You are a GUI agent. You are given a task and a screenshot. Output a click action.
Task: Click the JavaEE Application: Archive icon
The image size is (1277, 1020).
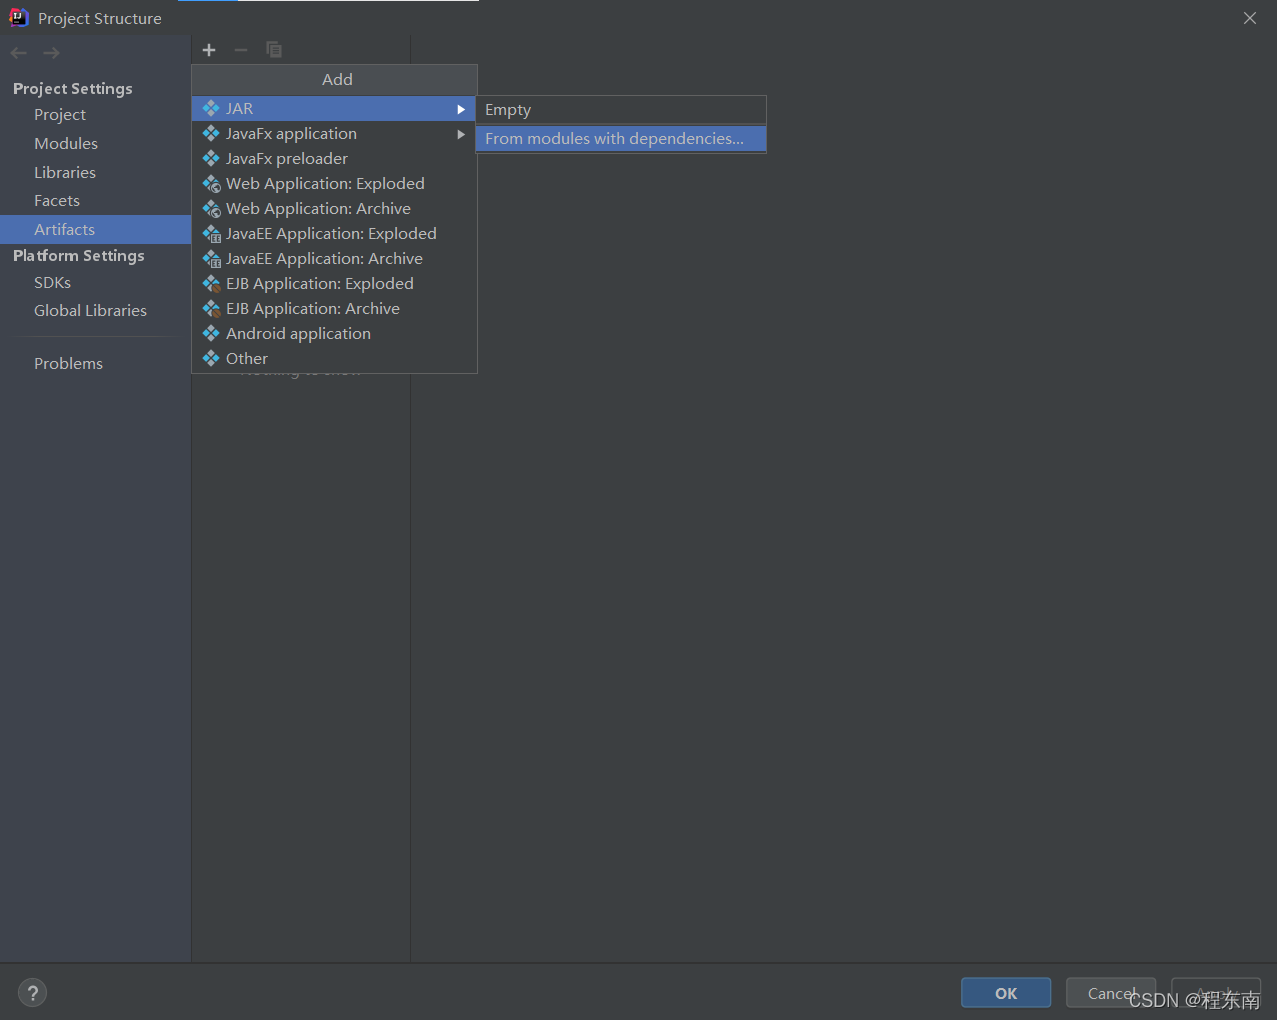[211, 258]
